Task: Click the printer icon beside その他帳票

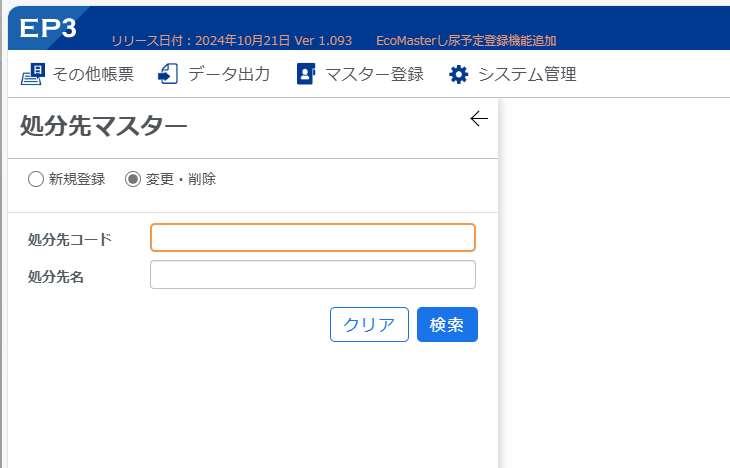Action: tap(33, 74)
